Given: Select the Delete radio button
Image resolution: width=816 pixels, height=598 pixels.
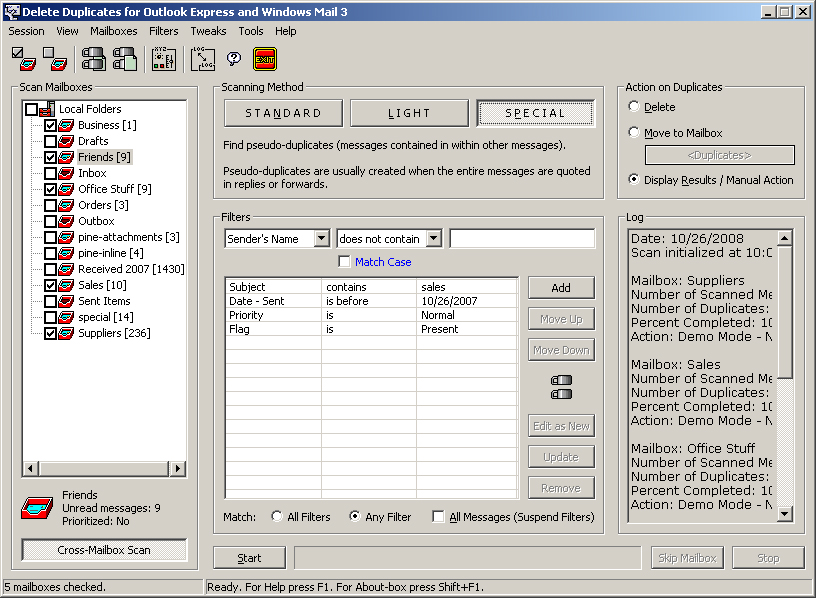Looking at the screenshot, I should pyautogui.click(x=634, y=107).
